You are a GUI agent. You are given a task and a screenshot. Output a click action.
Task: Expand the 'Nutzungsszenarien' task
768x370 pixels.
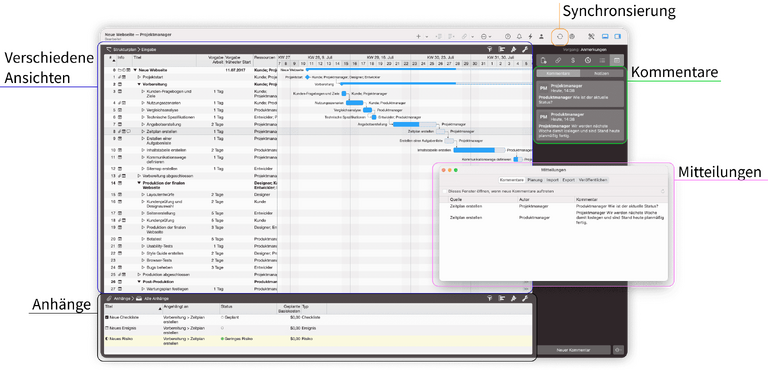click(x=144, y=103)
